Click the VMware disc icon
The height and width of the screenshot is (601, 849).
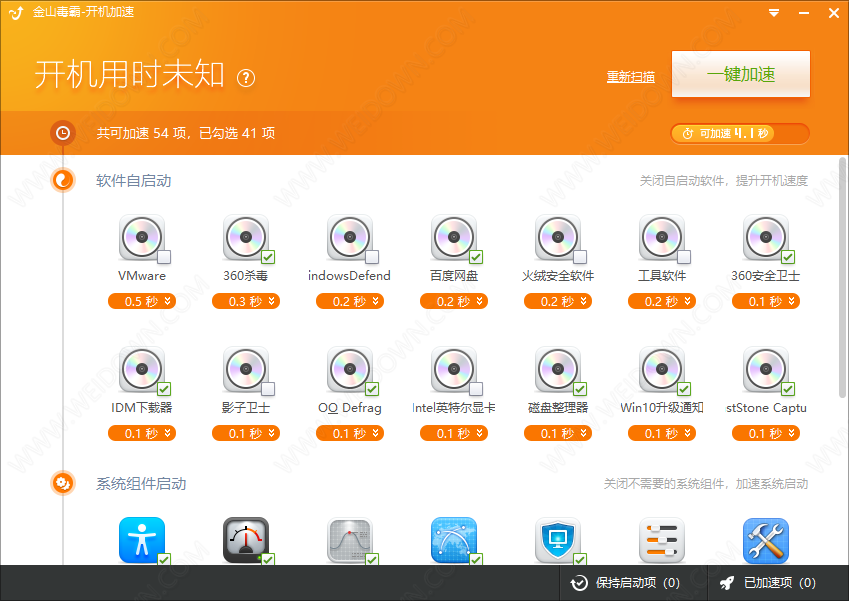[142, 237]
